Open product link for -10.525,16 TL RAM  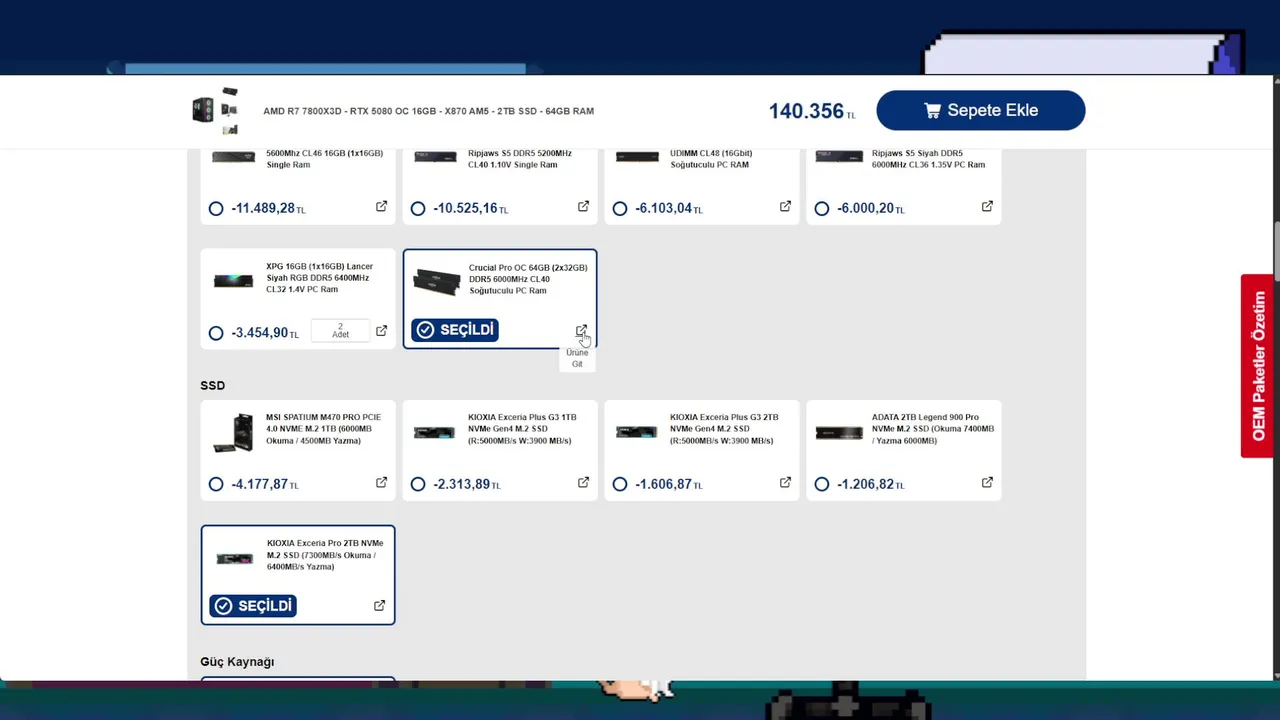pyautogui.click(x=583, y=207)
